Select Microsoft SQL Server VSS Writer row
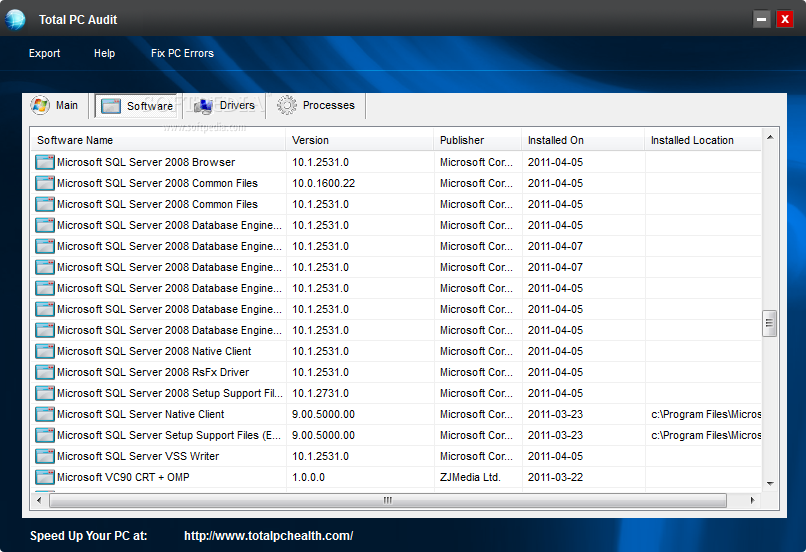 pos(395,456)
